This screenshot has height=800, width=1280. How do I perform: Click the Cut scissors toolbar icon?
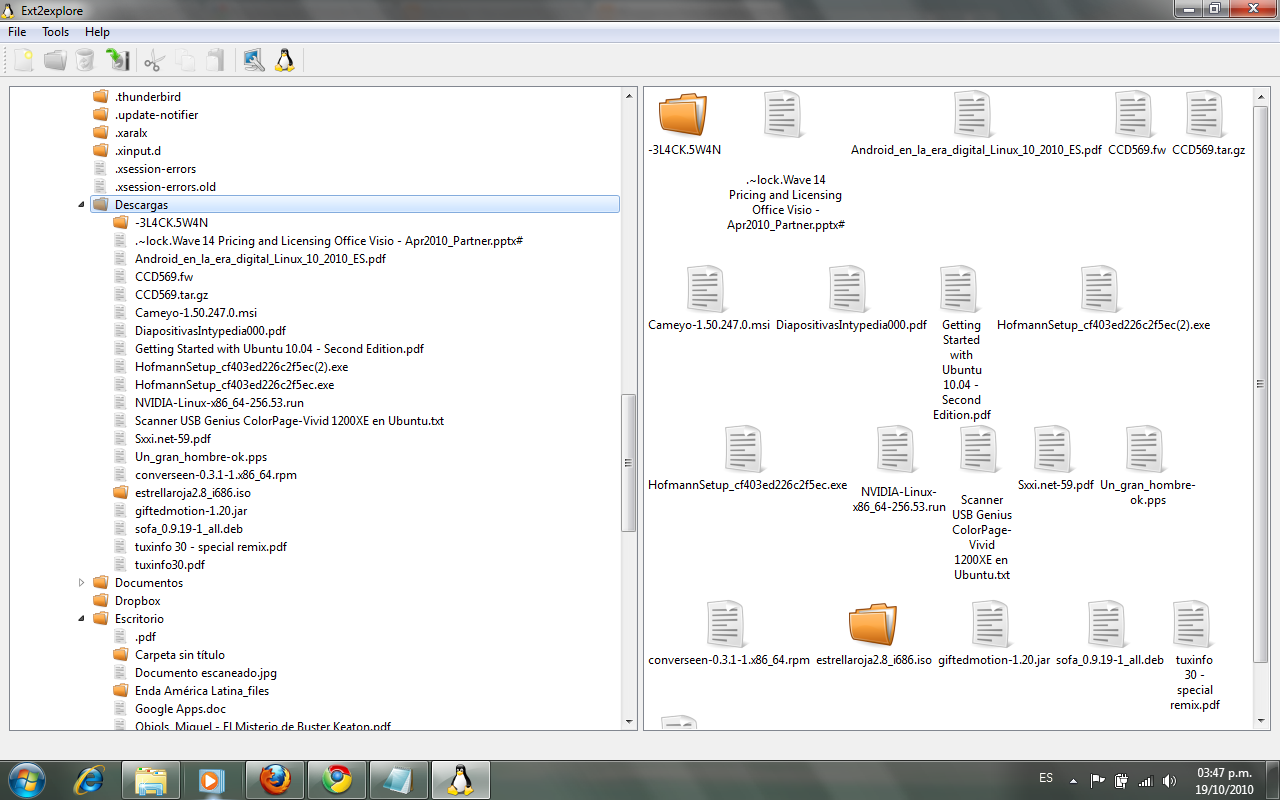pyautogui.click(x=153, y=60)
